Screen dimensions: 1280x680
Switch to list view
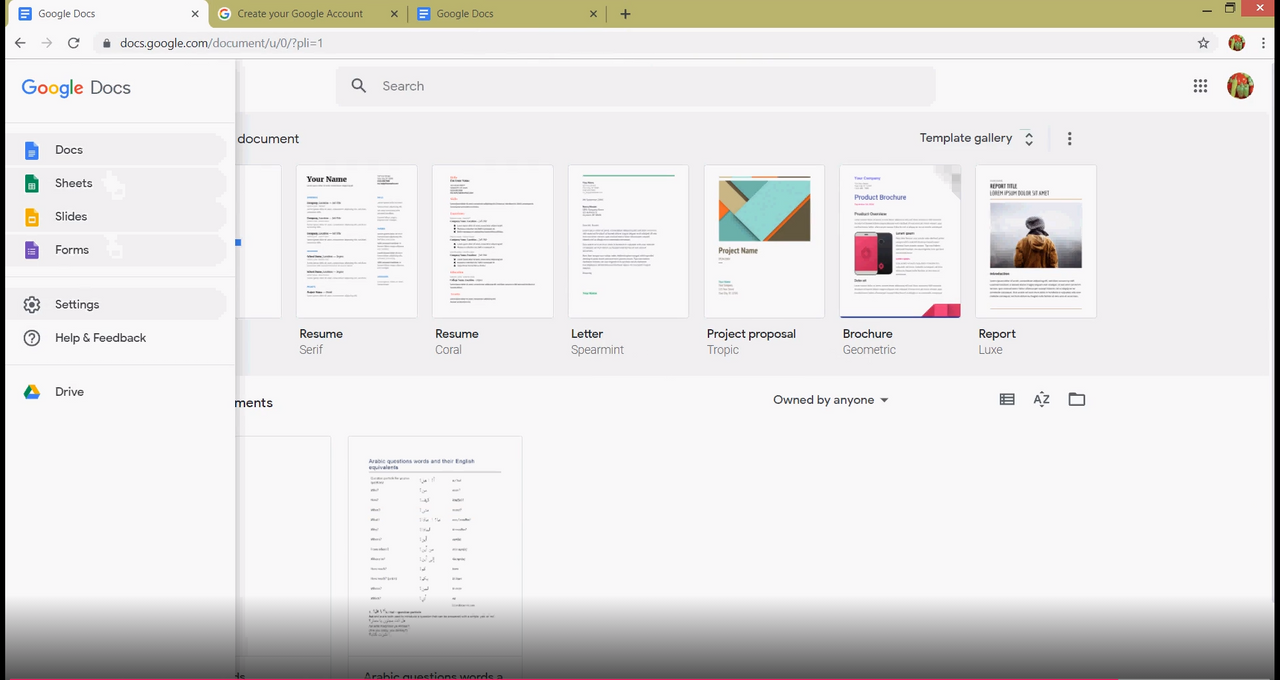[x=1007, y=400]
